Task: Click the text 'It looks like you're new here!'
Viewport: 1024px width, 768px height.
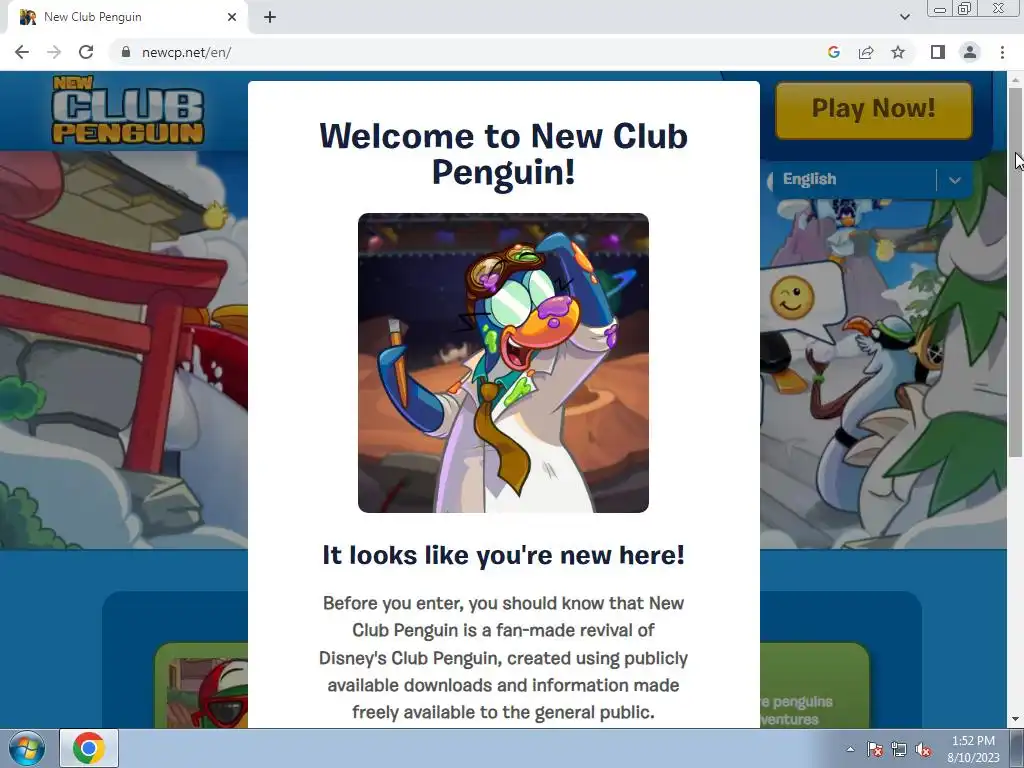Action: tap(504, 555)
